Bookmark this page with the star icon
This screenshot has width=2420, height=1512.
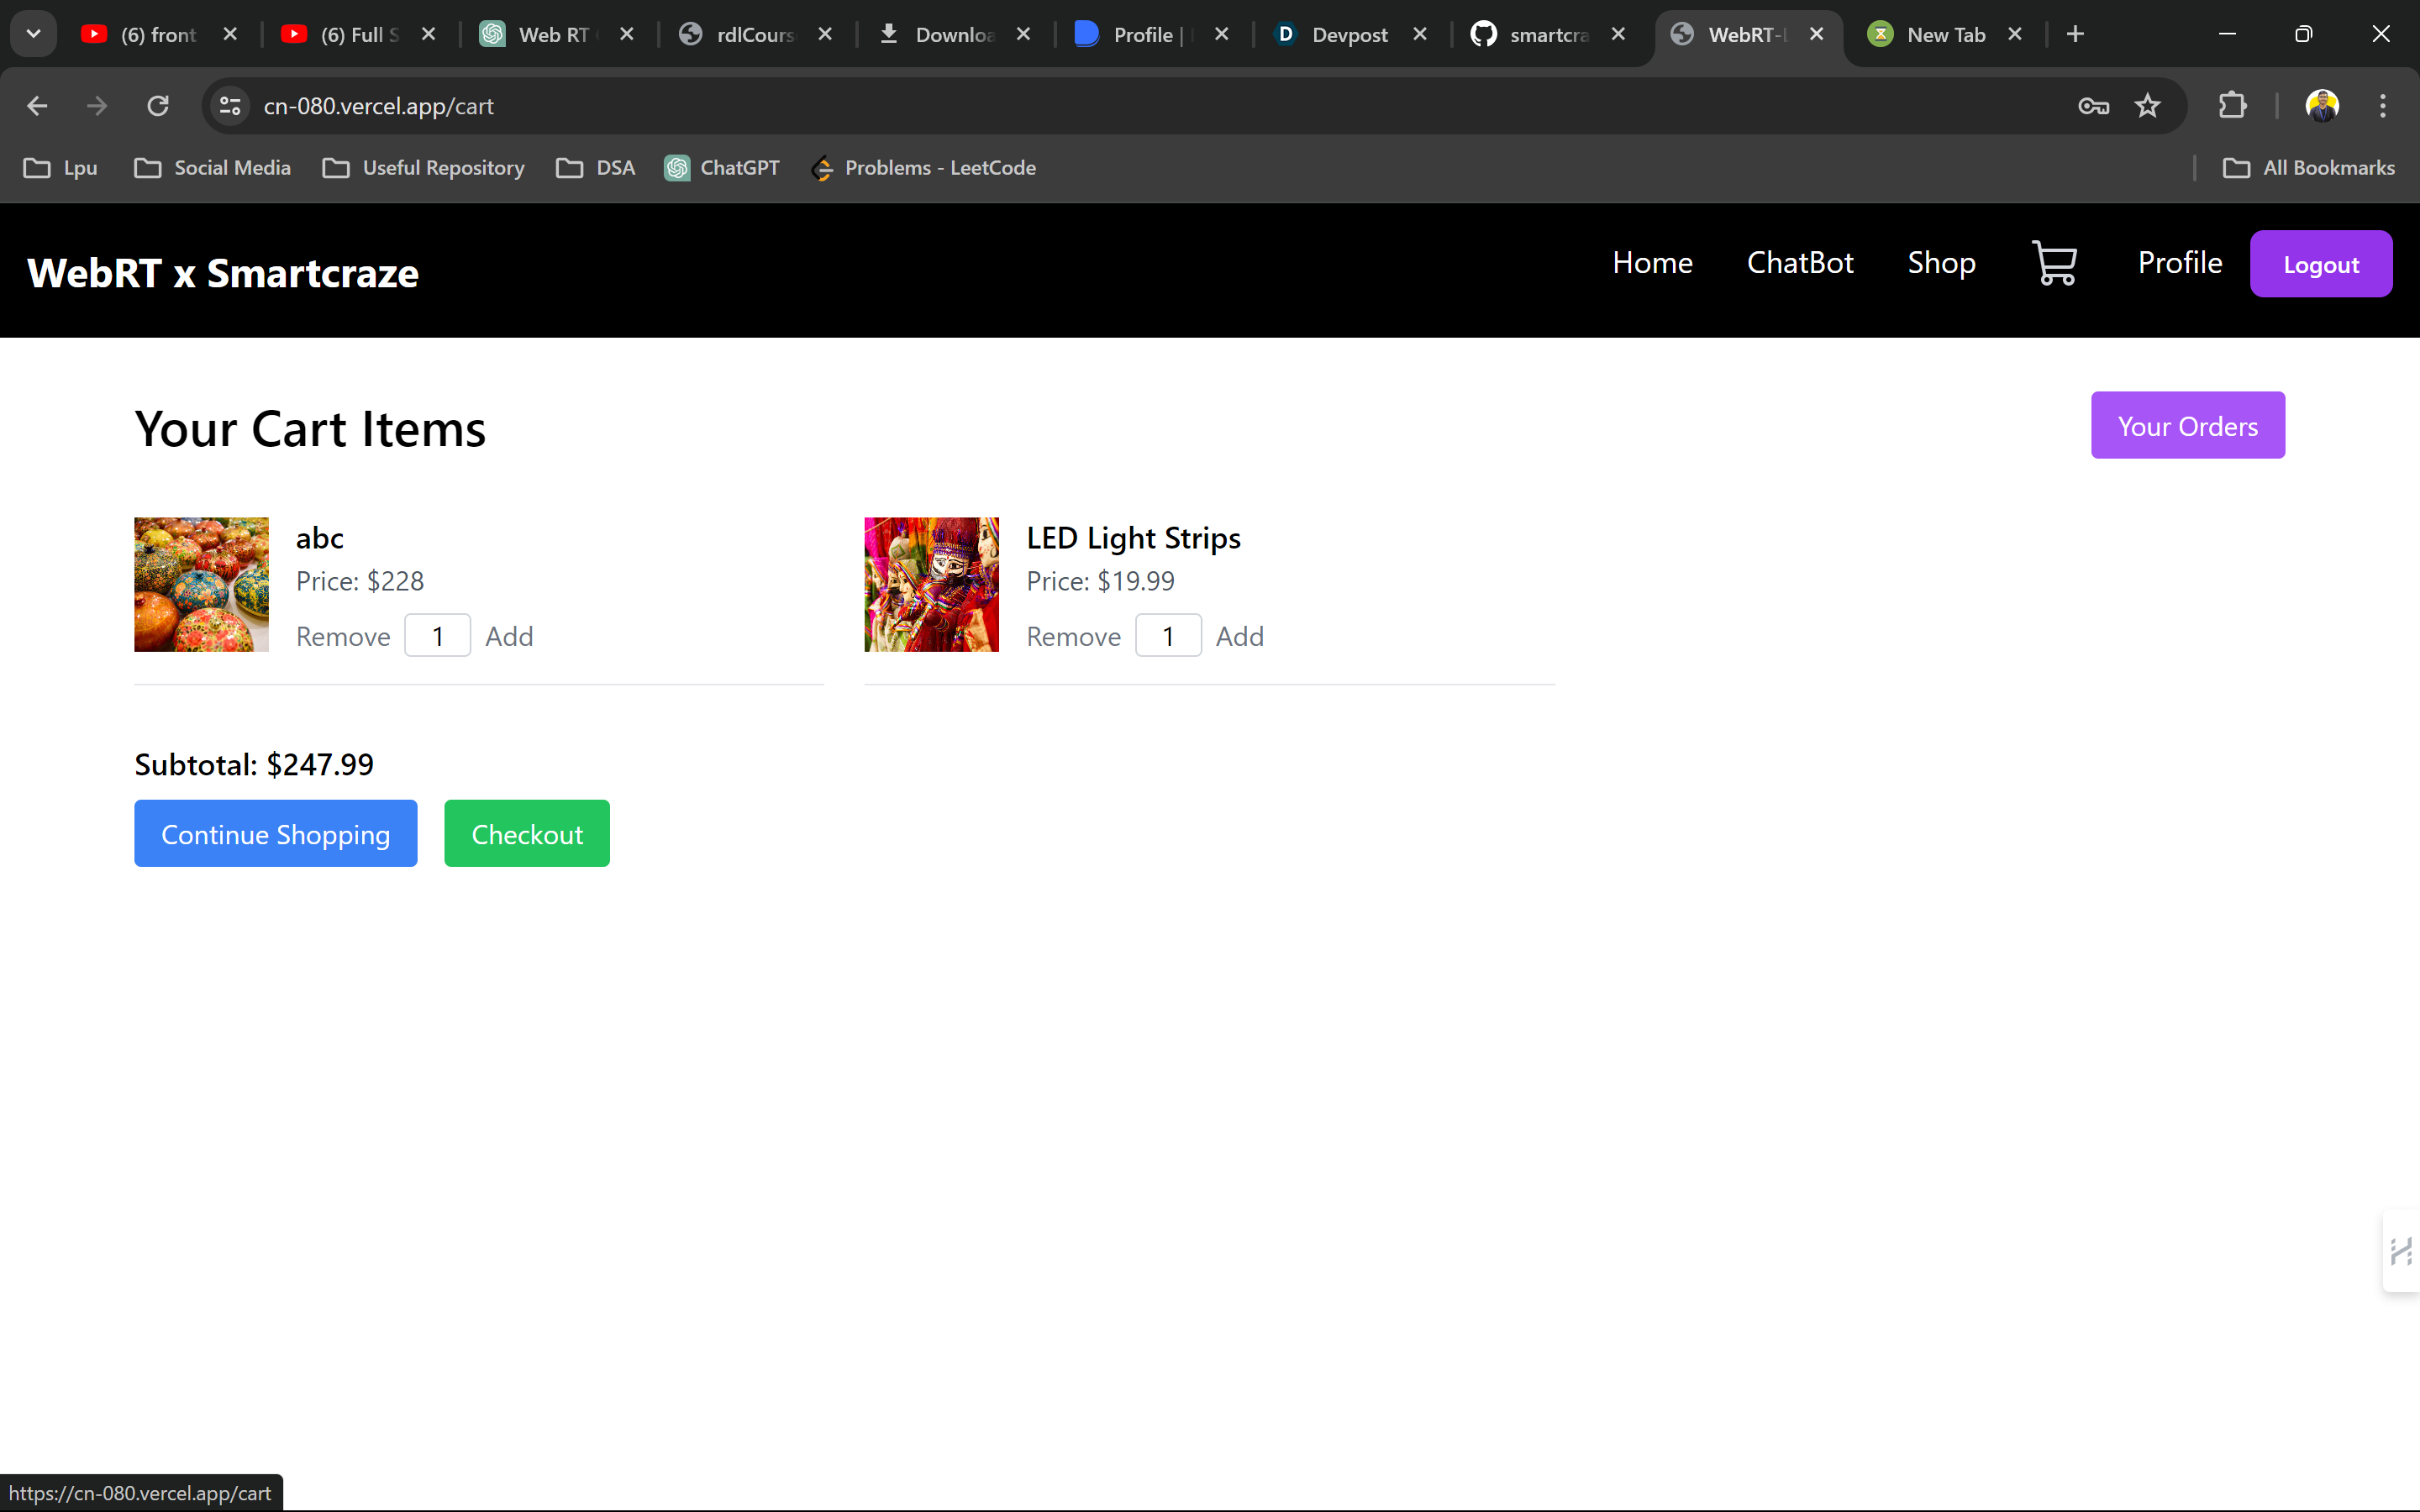(x=2147, y=106)
